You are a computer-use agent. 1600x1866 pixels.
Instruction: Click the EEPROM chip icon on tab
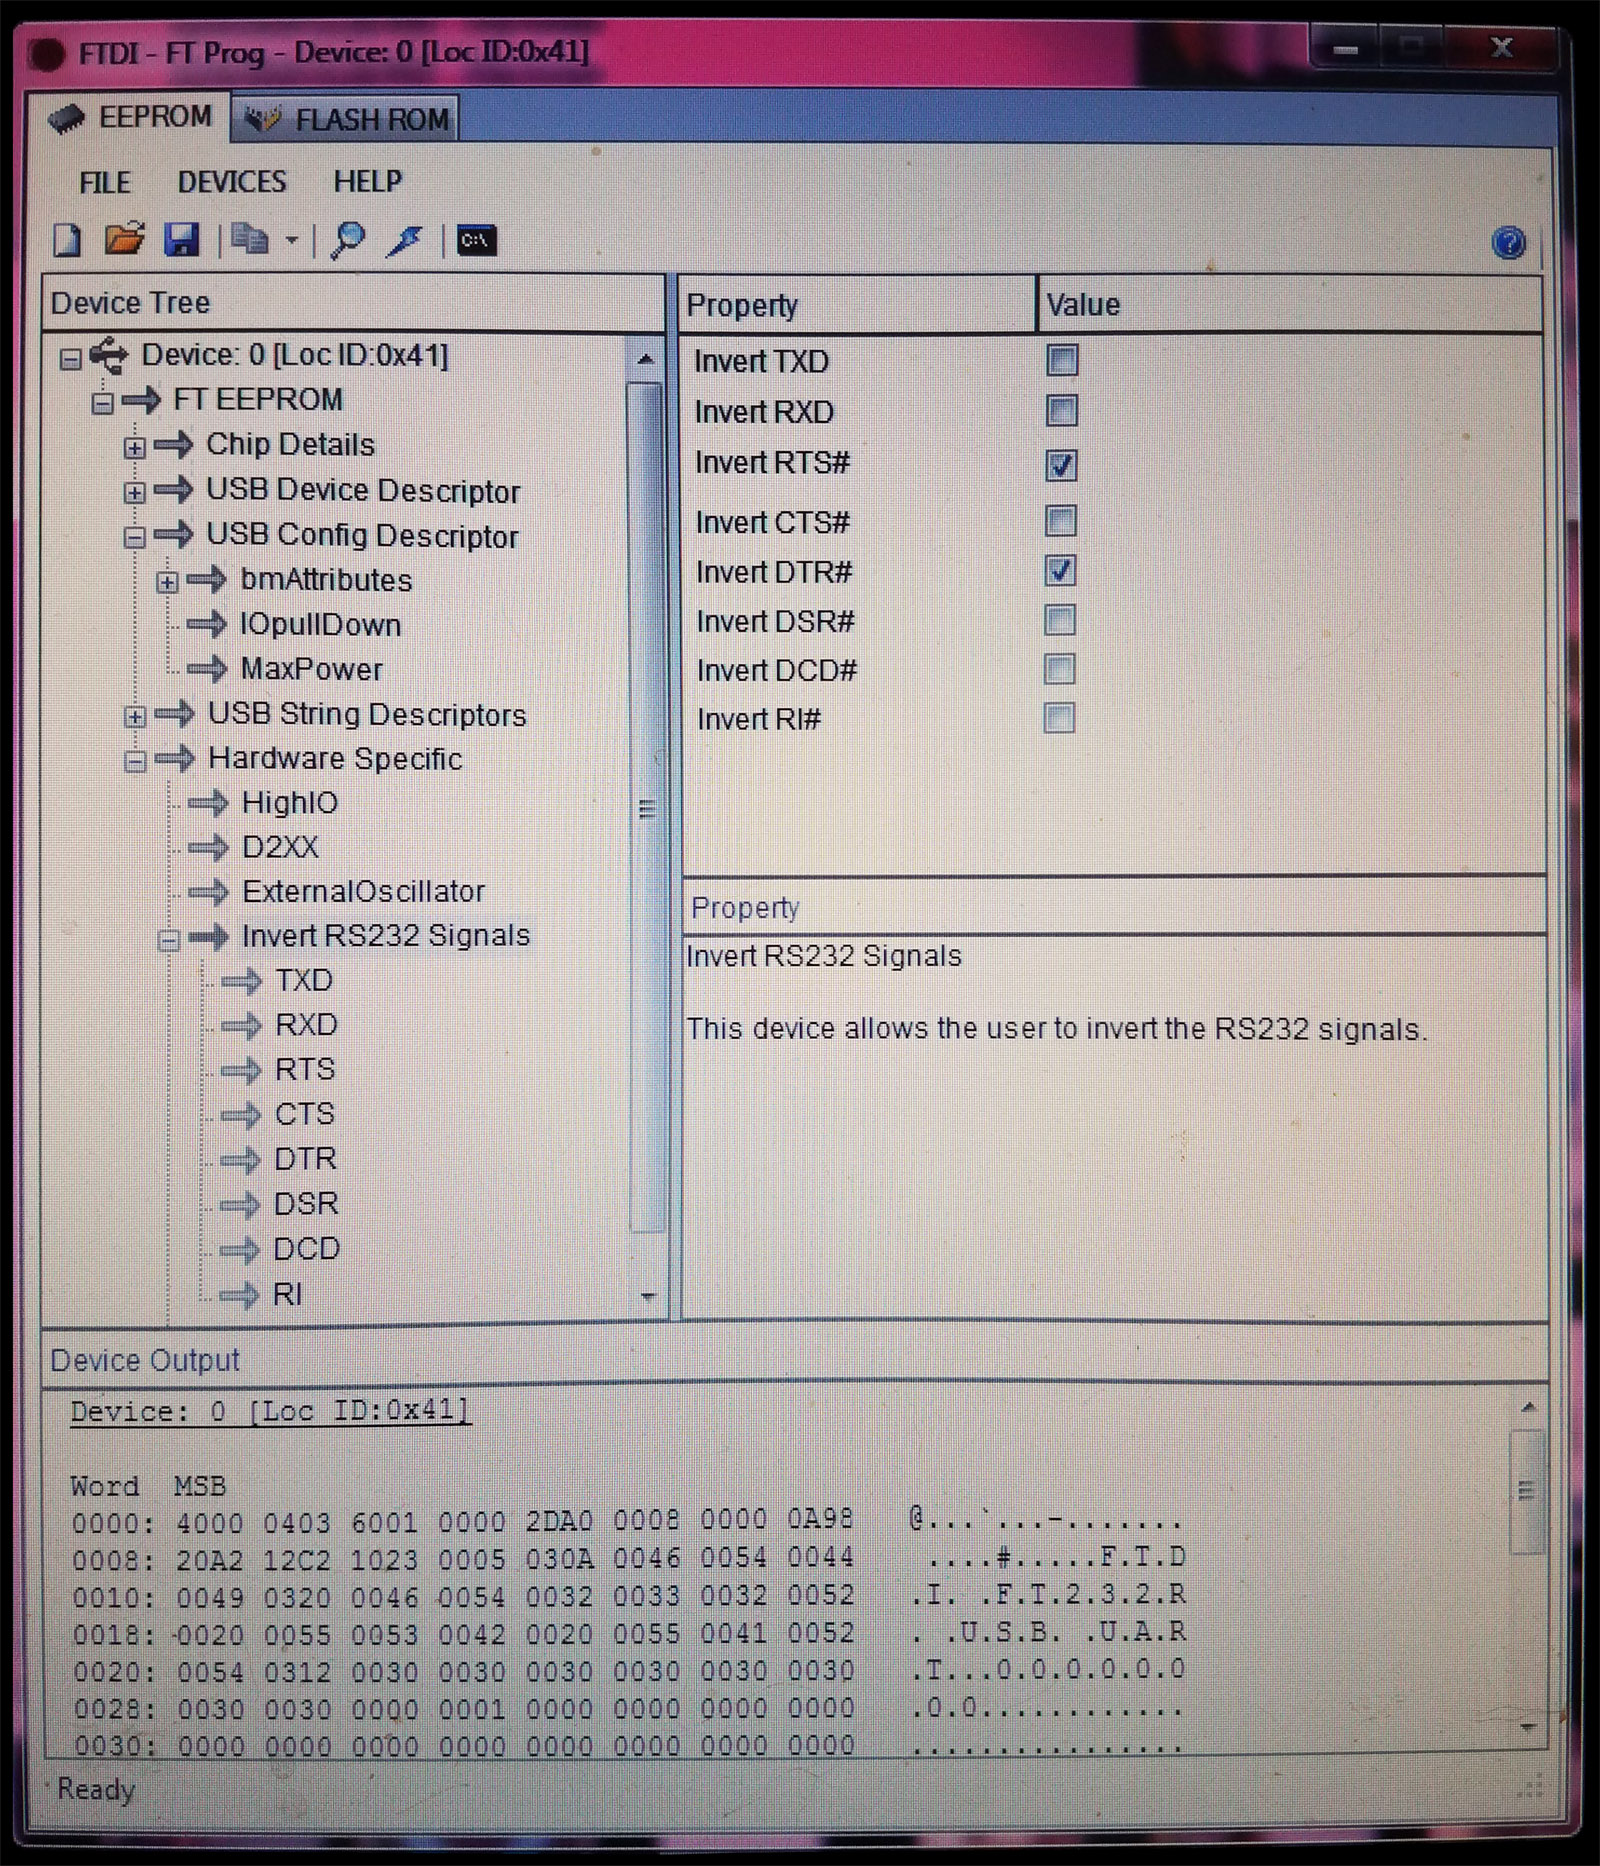pos(66,119)
